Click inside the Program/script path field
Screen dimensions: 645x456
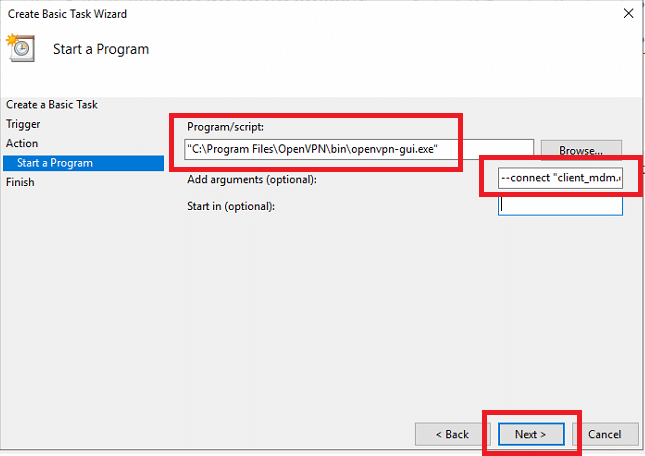tap(359, 149)
